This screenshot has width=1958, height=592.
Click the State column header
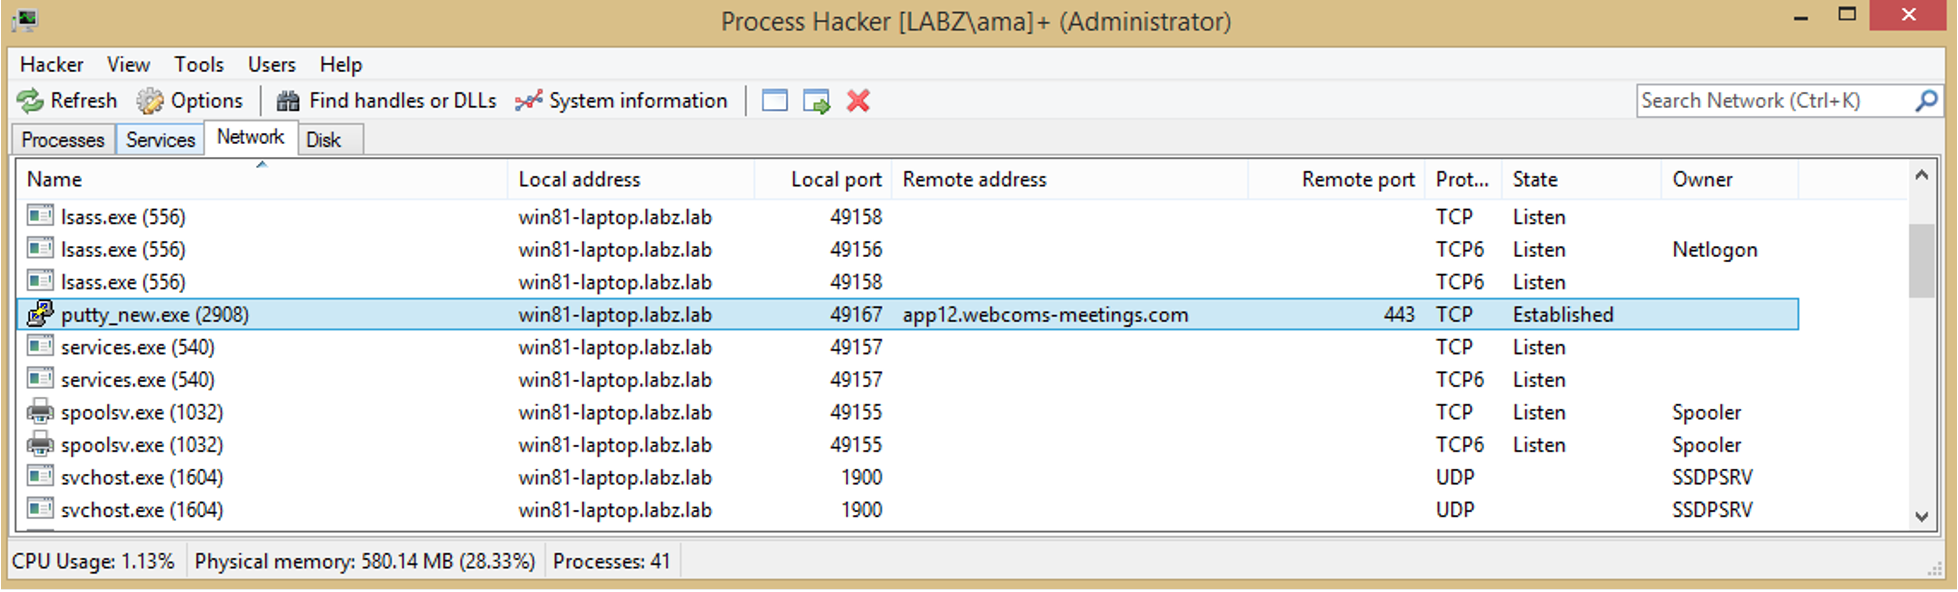(1536, 179)
